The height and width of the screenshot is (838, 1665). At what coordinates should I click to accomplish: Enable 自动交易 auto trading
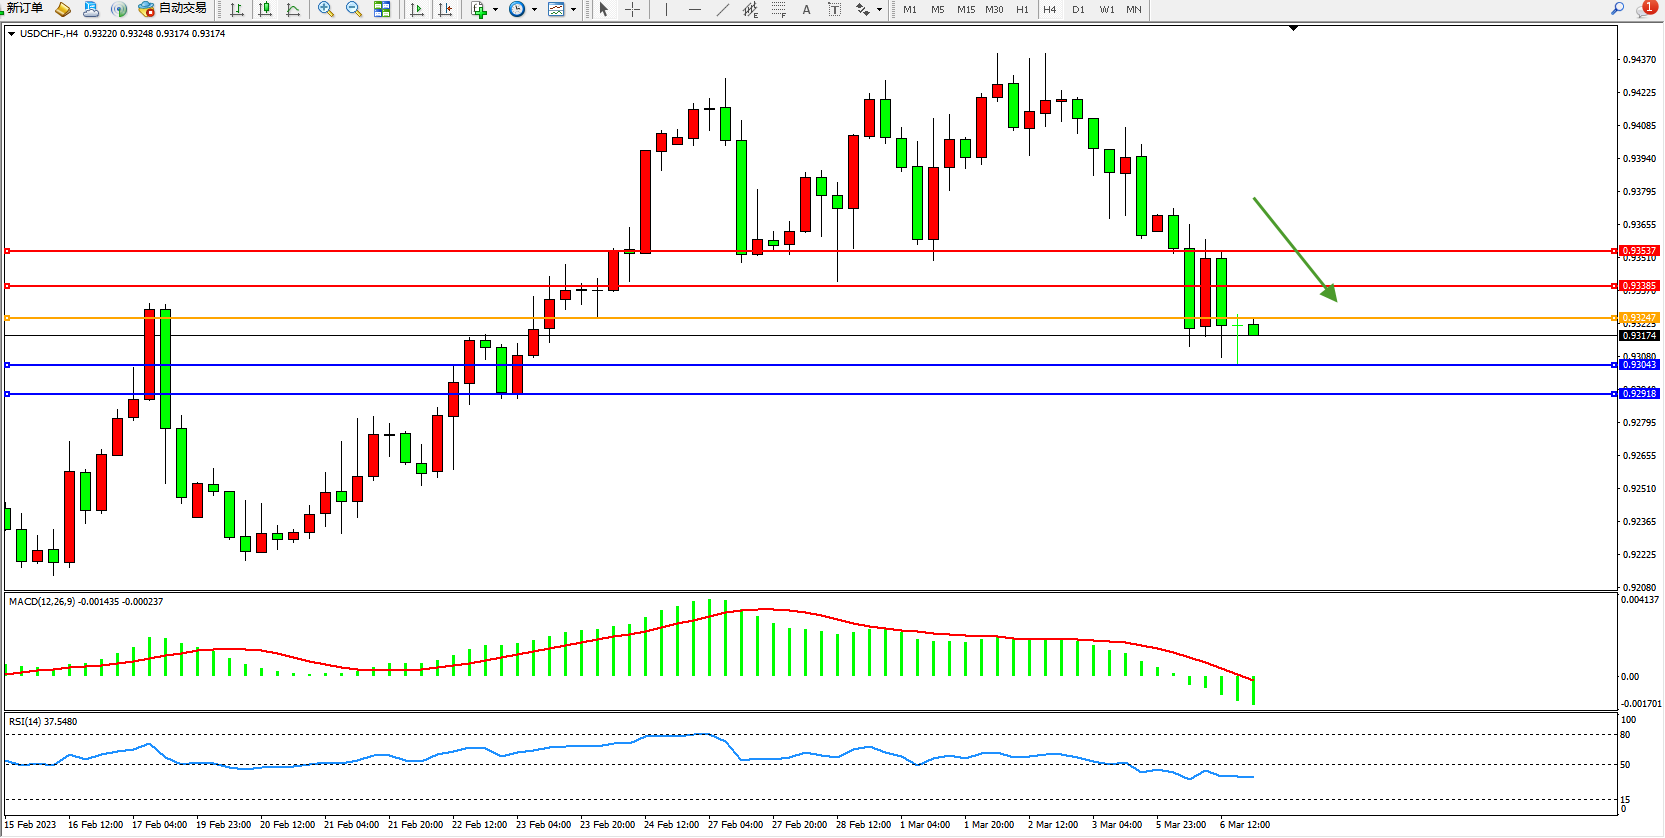(x=173, y=9)
